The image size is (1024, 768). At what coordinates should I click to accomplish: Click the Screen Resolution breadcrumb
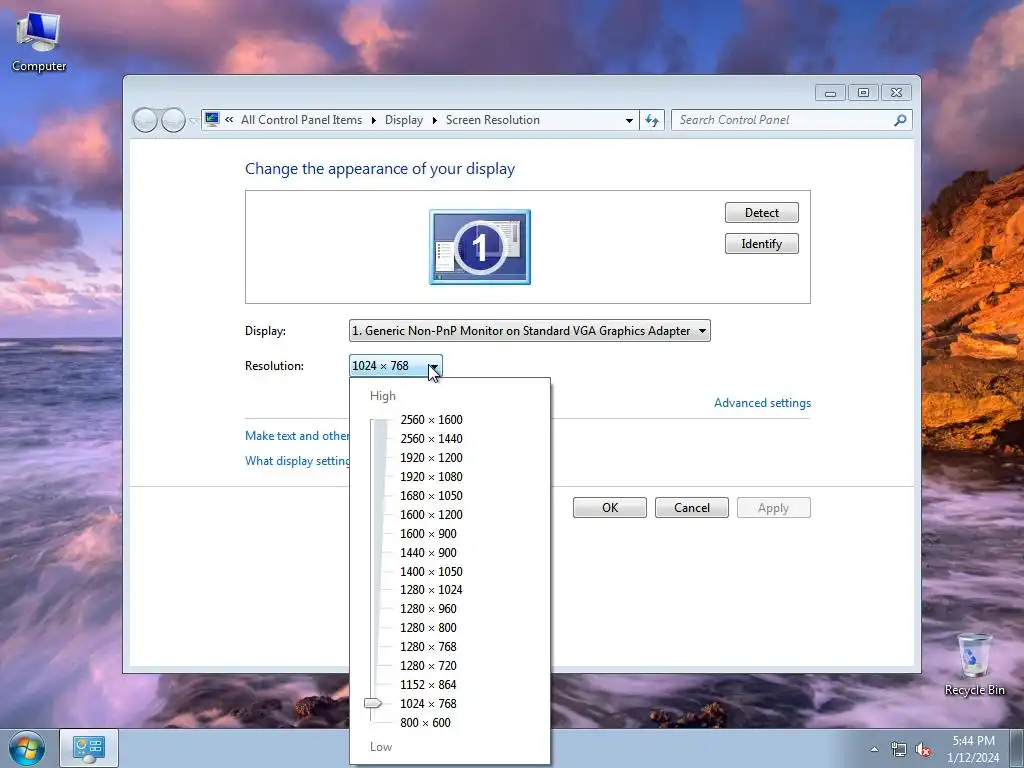pyautogui.click(x=492, y=120)
